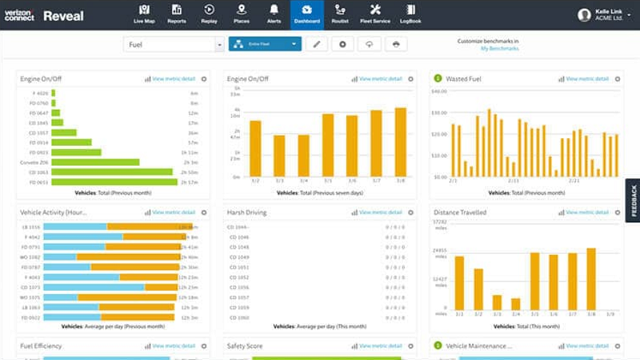The height and width of the screenshot is (360, 640).
Task: Click the FEEDBACK side tab
Action: 633,200
